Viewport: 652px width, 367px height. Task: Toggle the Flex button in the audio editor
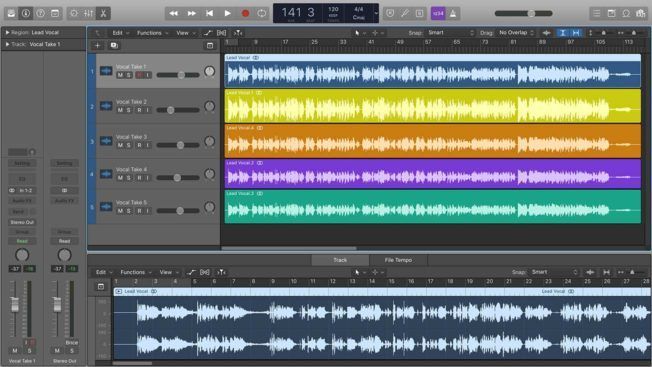(205, 272)
